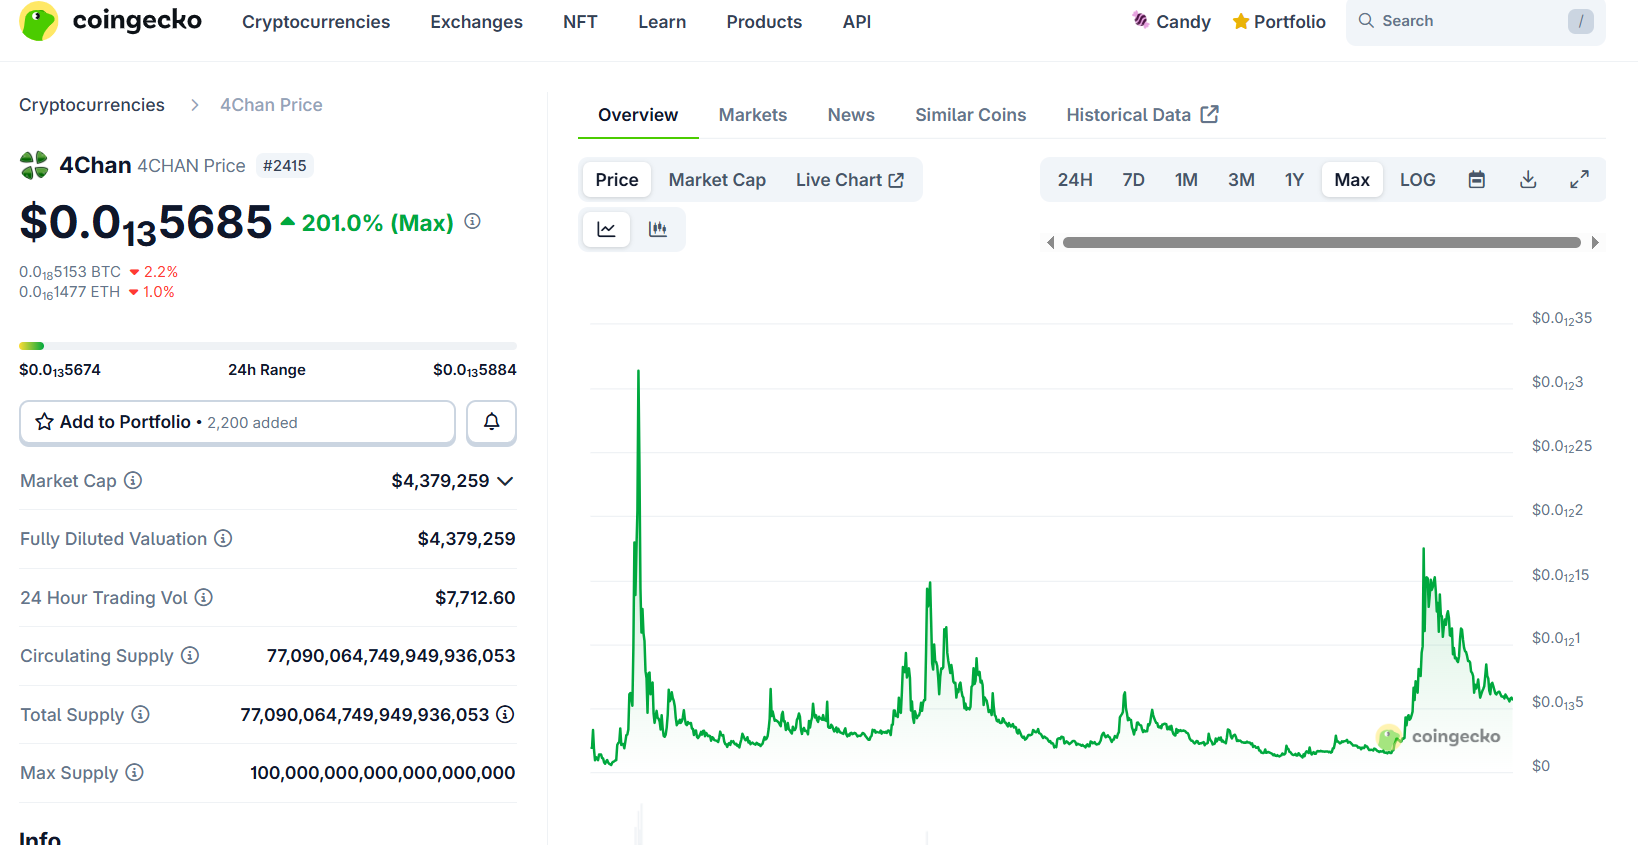Click 24 Hour Trading Vol info icon
1638x845 pixels.
tap(204, 597)
